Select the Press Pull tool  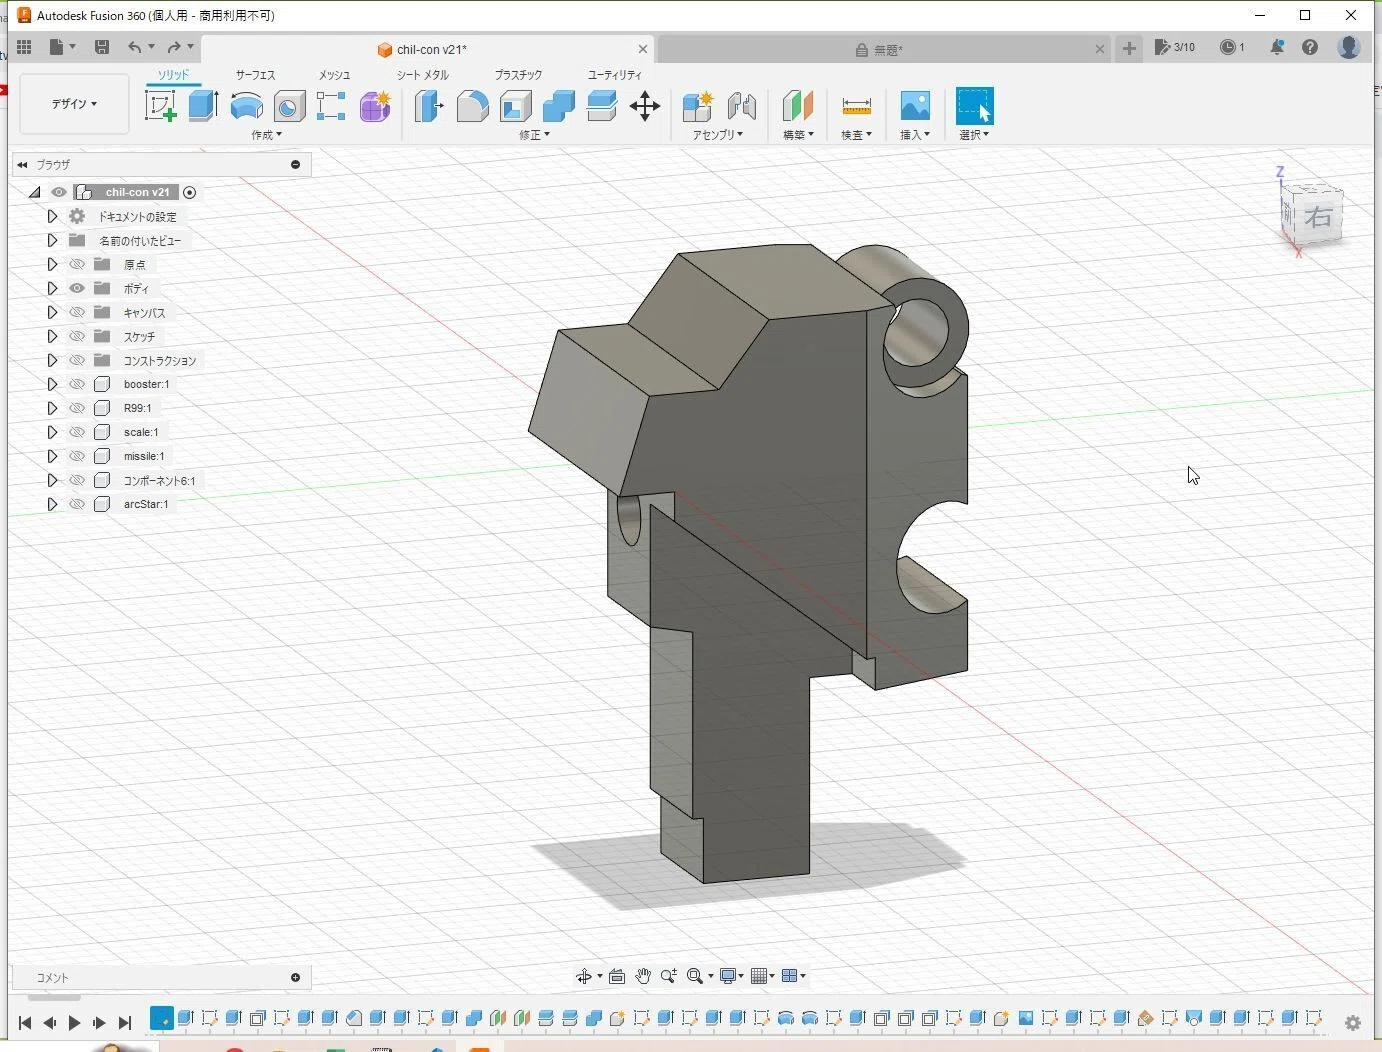coord(429,106)
